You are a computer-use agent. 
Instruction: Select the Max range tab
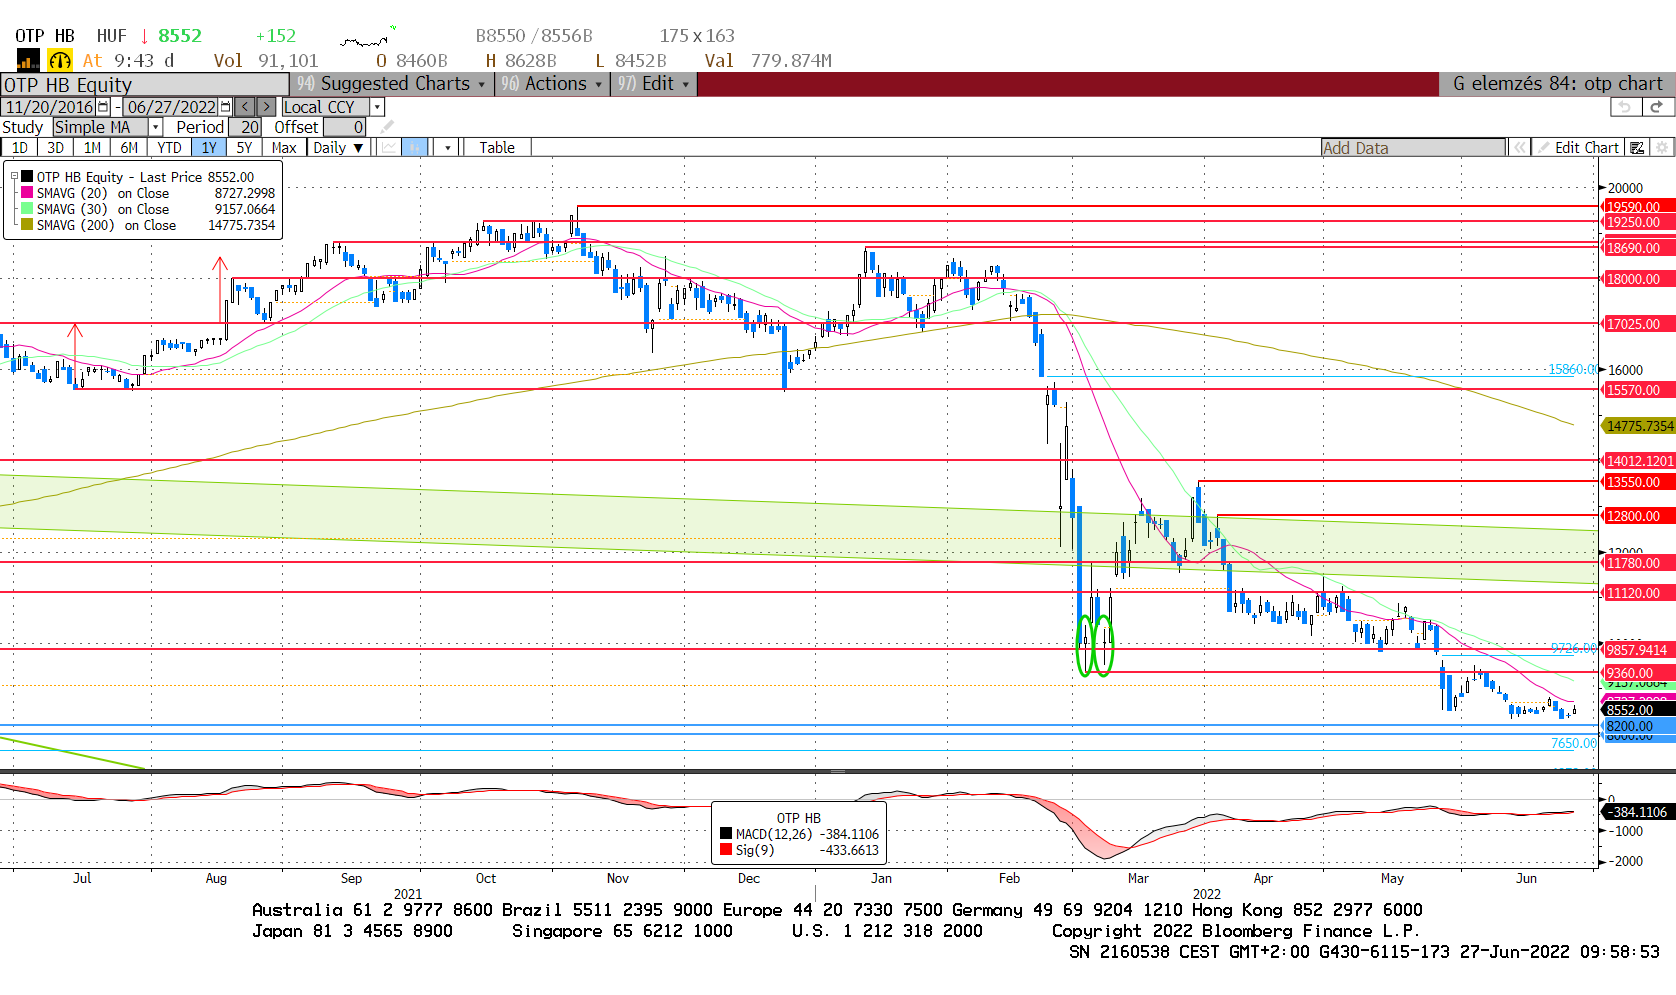284,147
